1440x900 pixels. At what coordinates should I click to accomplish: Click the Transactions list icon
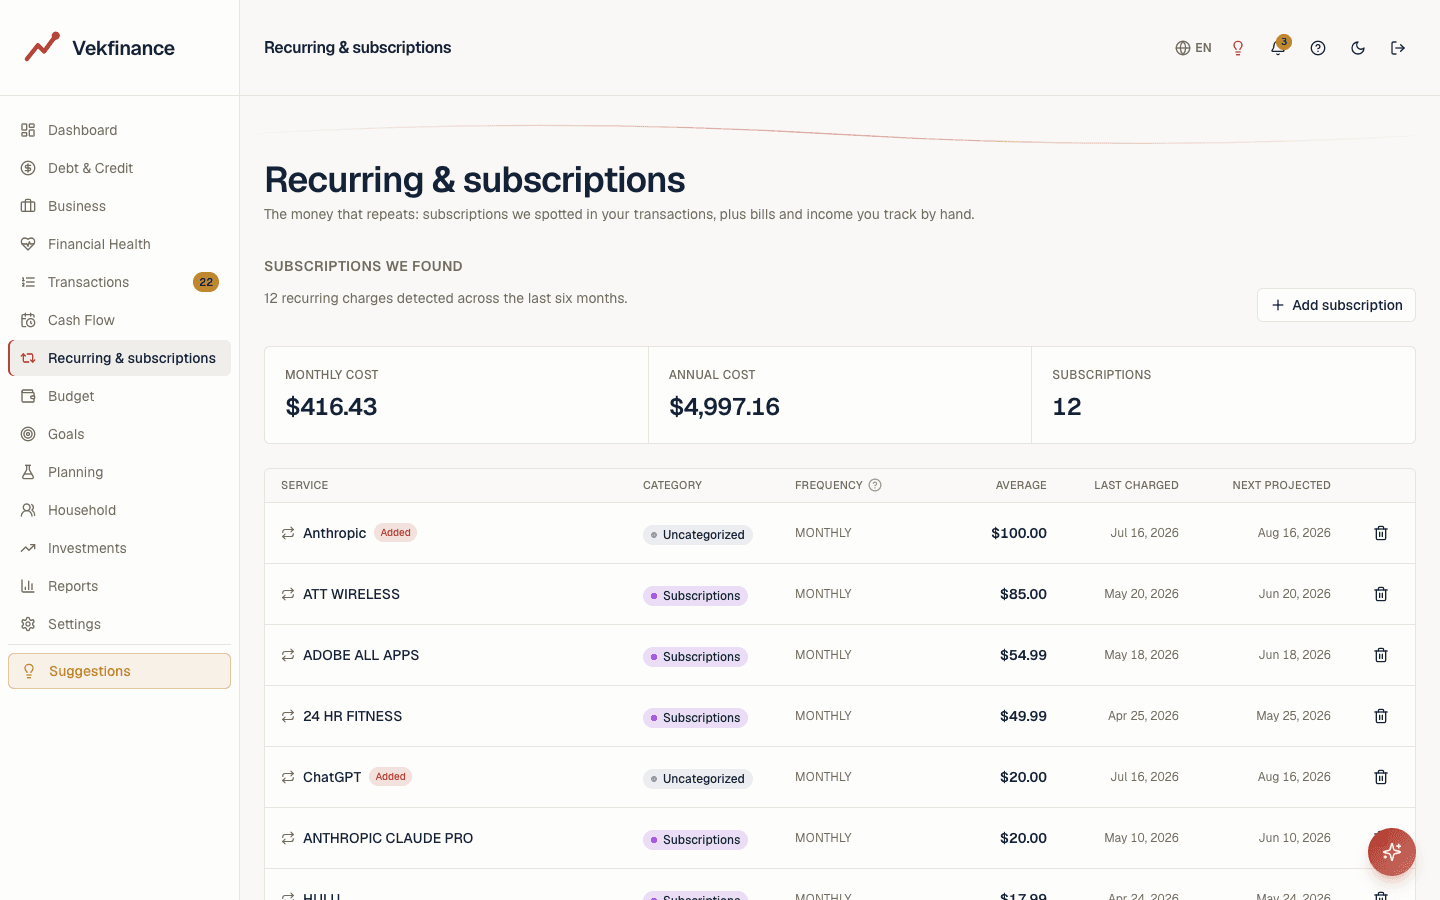28,282
